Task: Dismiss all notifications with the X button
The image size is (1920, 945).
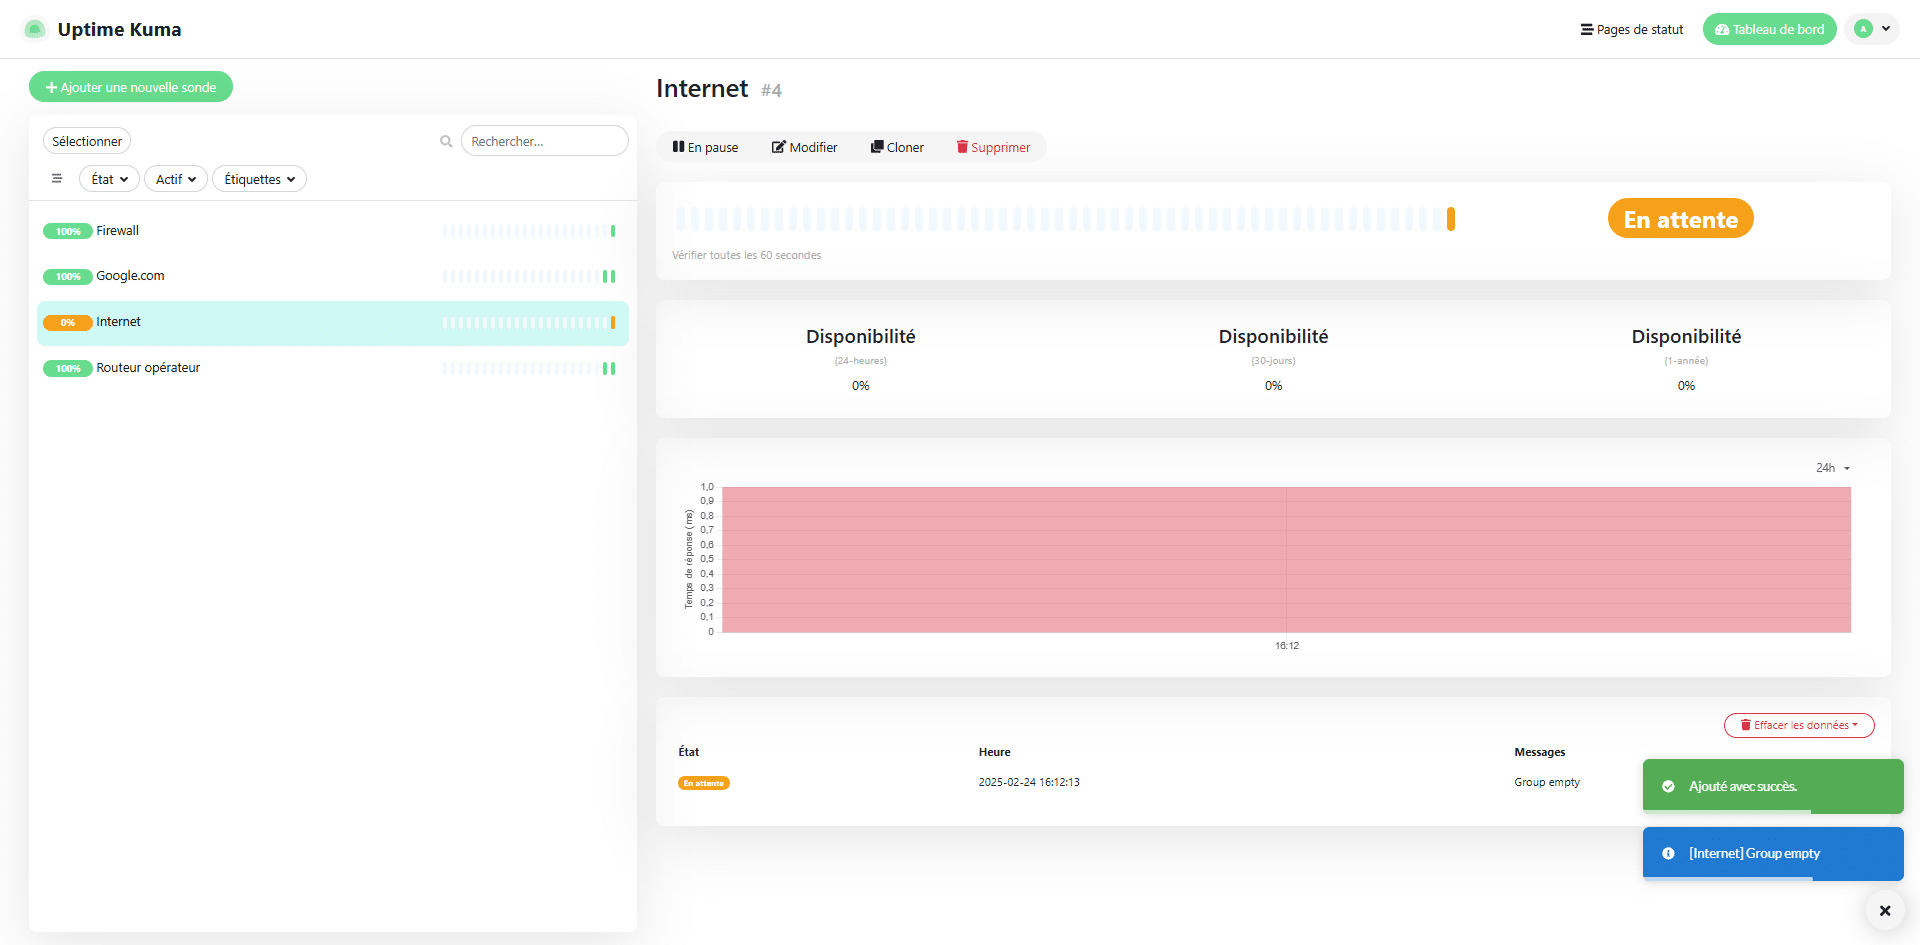Action: (x=1884, y=910)
